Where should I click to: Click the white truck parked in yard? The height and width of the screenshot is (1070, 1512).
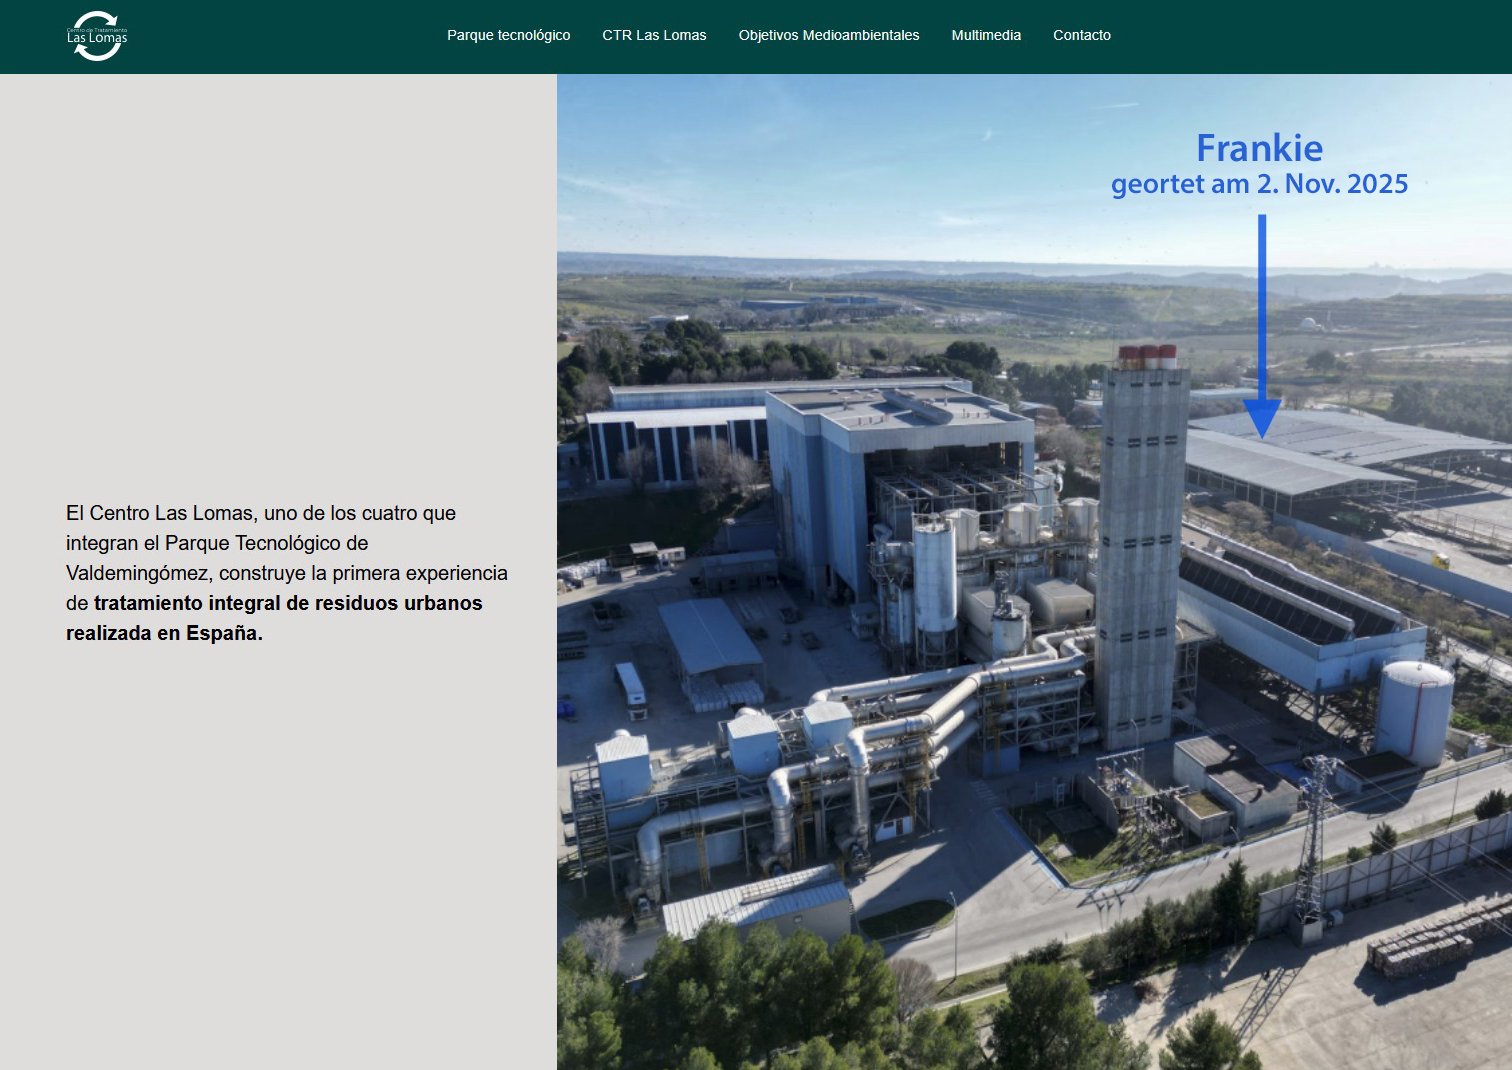630,689
